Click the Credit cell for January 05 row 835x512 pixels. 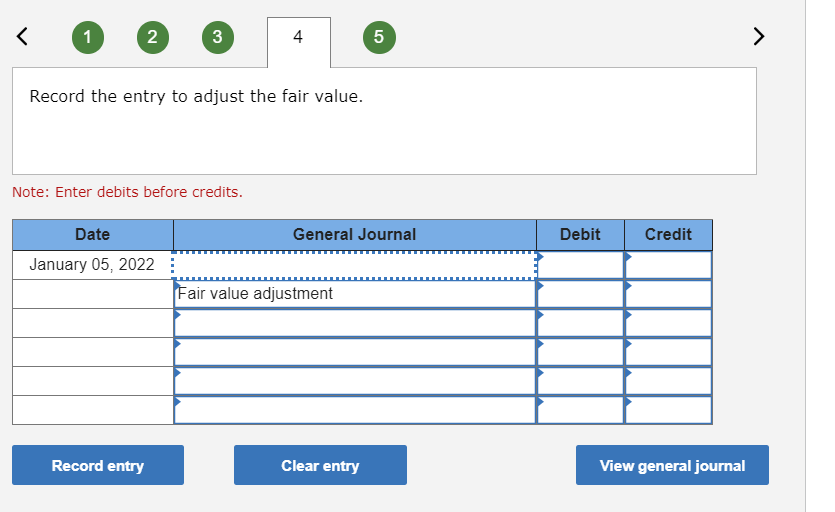[668, 265]
